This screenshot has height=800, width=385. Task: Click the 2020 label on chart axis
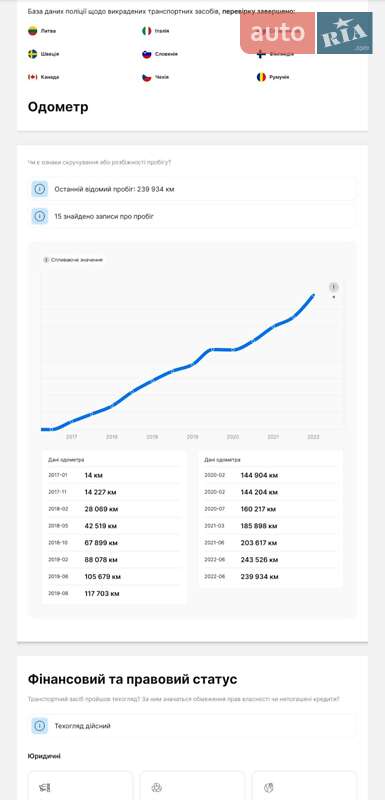click(233, 437)
